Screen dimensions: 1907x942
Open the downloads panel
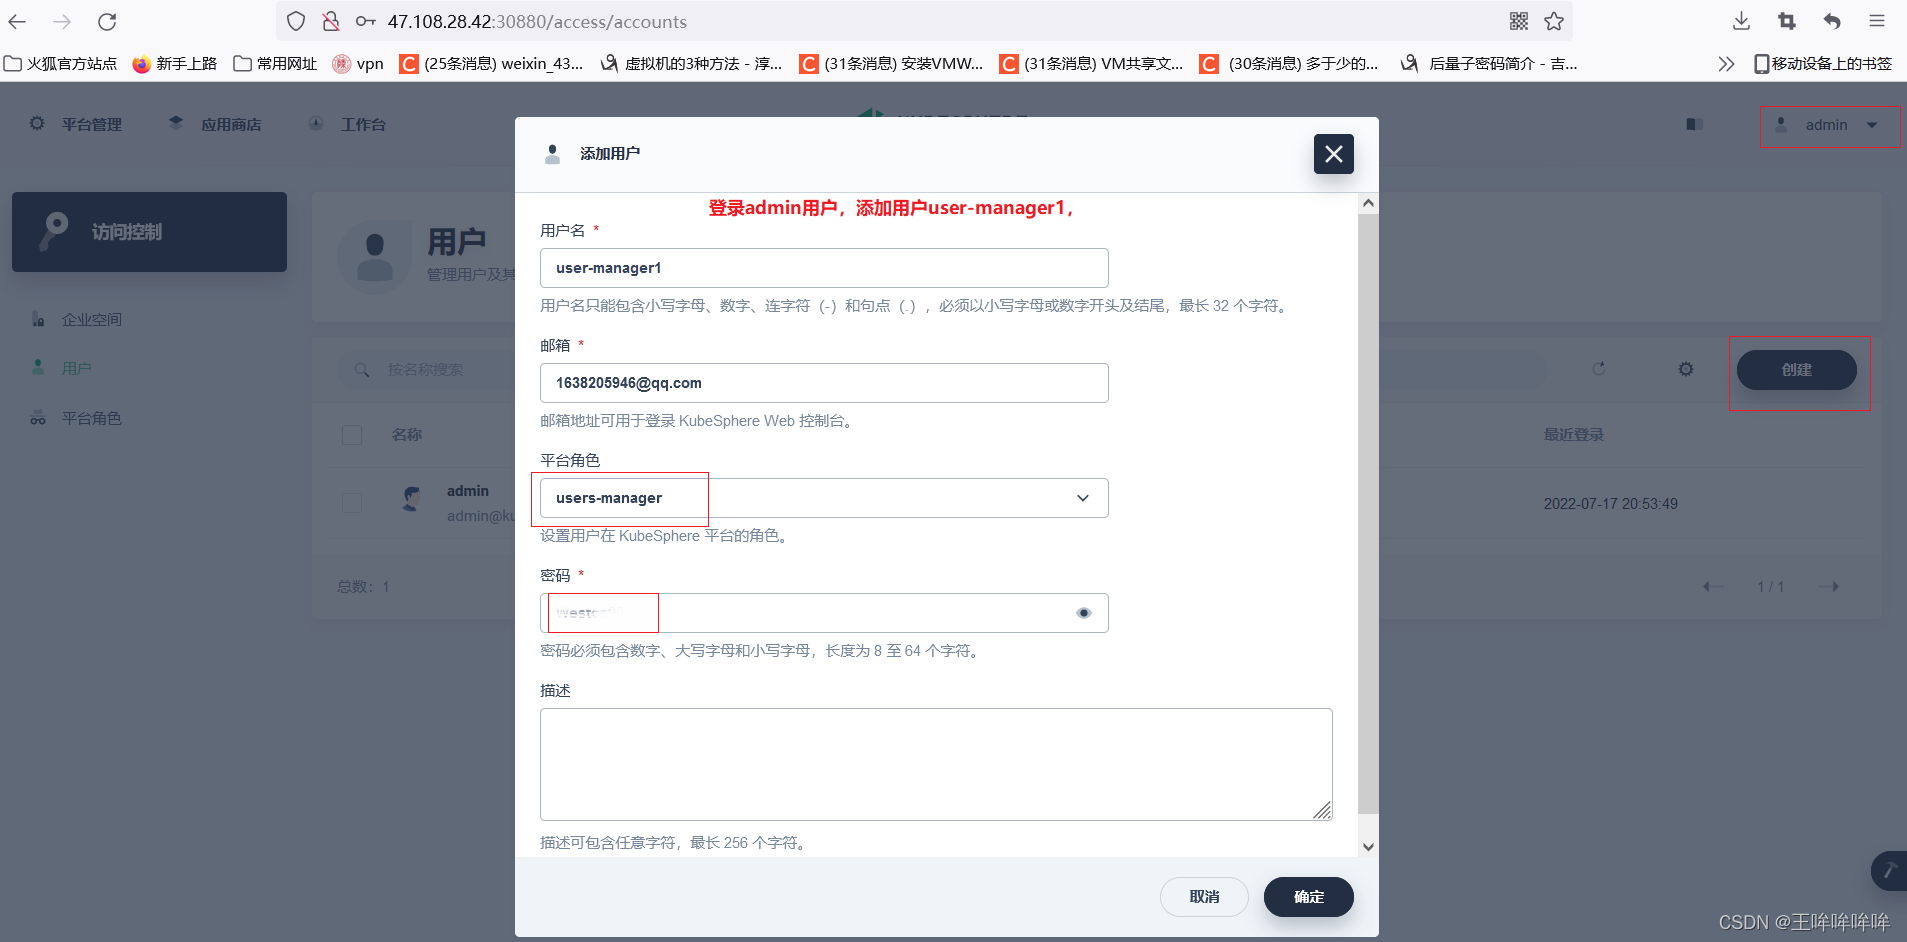1741,21
